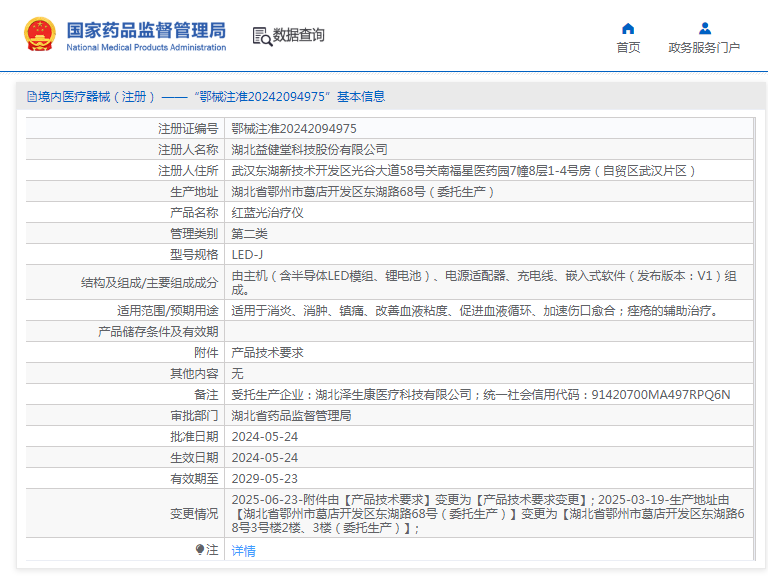Click the National Medical Products Administration subtitle

[x=146, y=47]
